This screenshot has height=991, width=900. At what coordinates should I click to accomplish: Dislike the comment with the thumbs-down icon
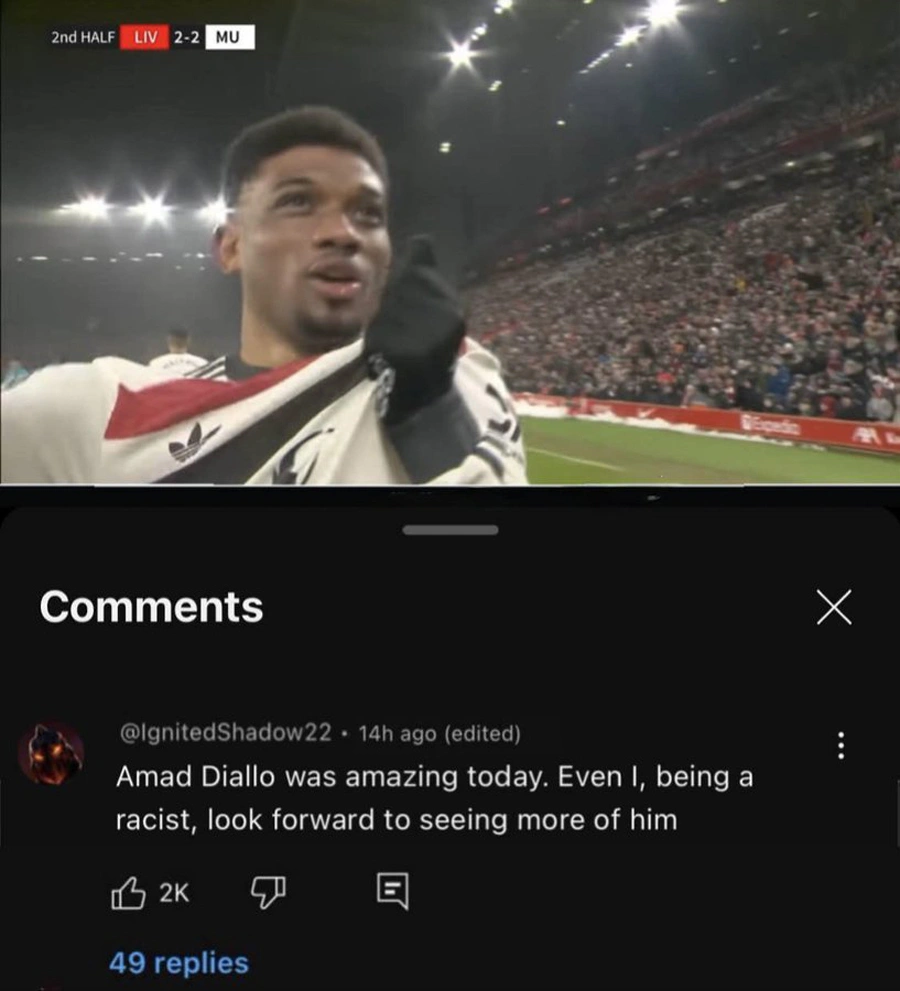pyautogui.click(x=268, y=892)
